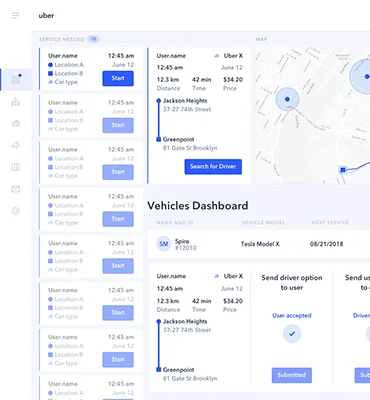
Task: Open the mail envelope icon in sidebar
Action: [x=16, y=189]
